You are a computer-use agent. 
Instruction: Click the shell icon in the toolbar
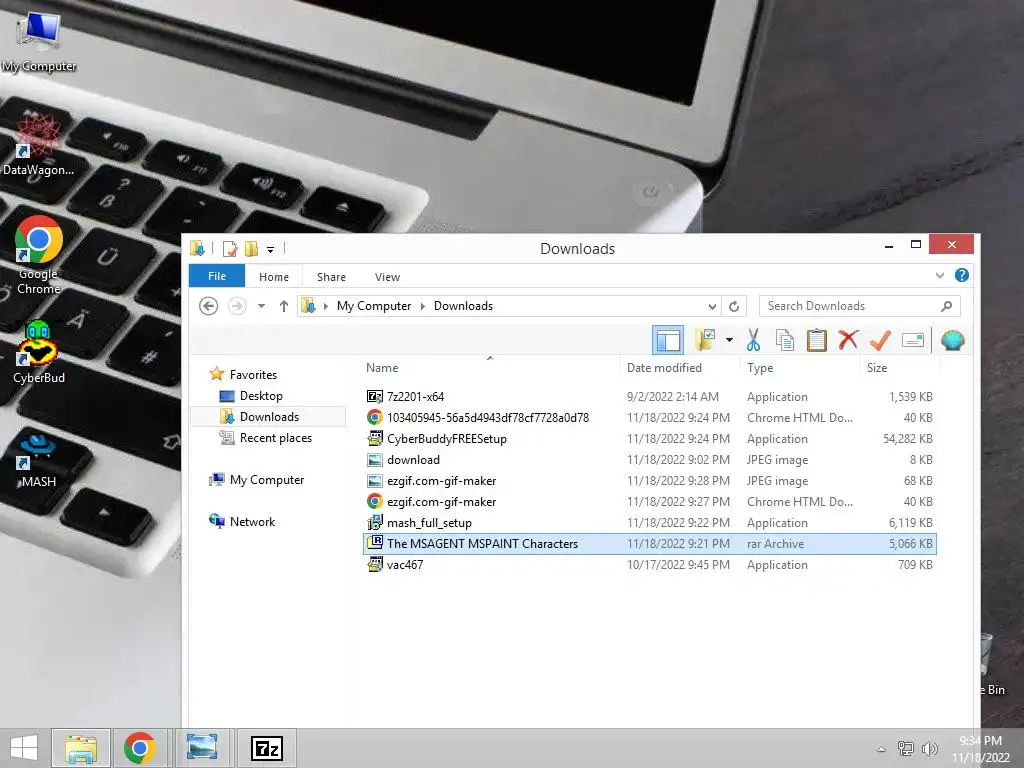coord(952,340)
